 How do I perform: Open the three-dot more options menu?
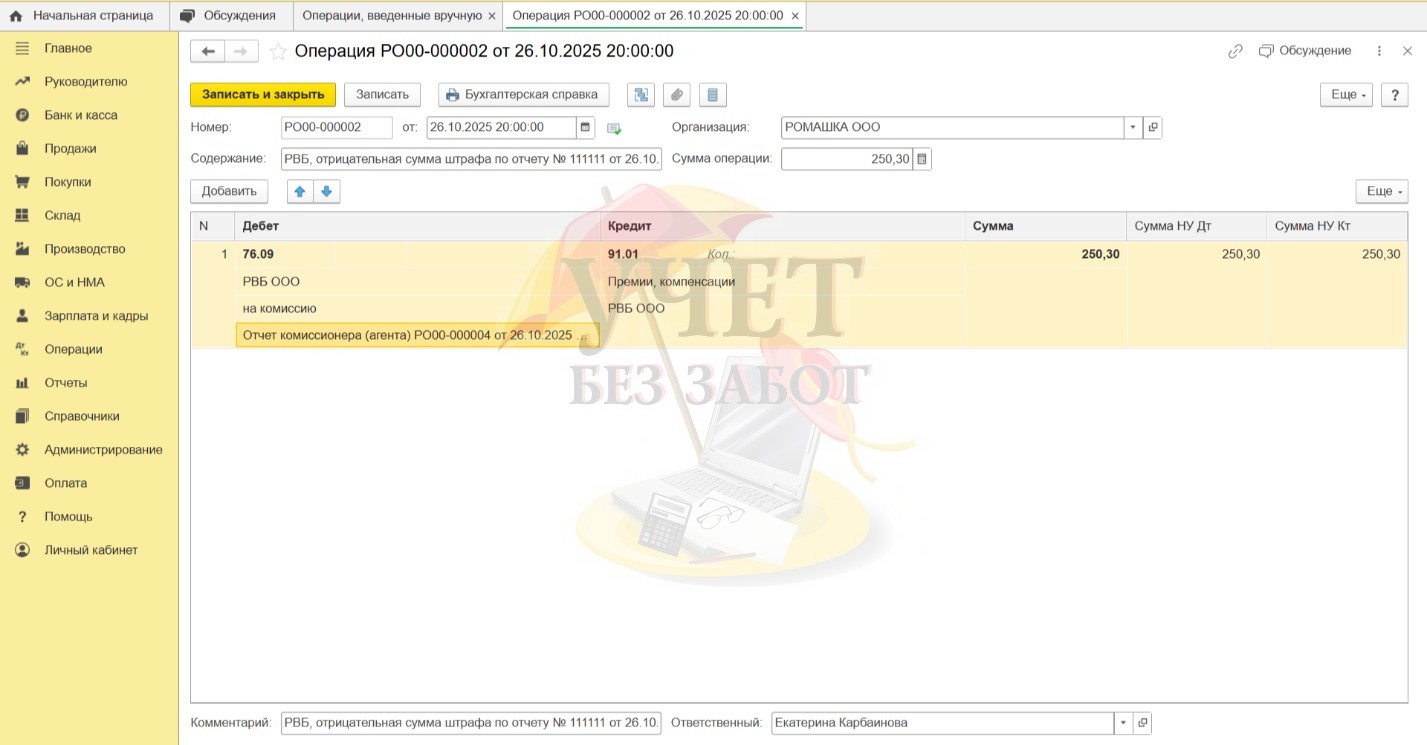tap(1379, 51)
